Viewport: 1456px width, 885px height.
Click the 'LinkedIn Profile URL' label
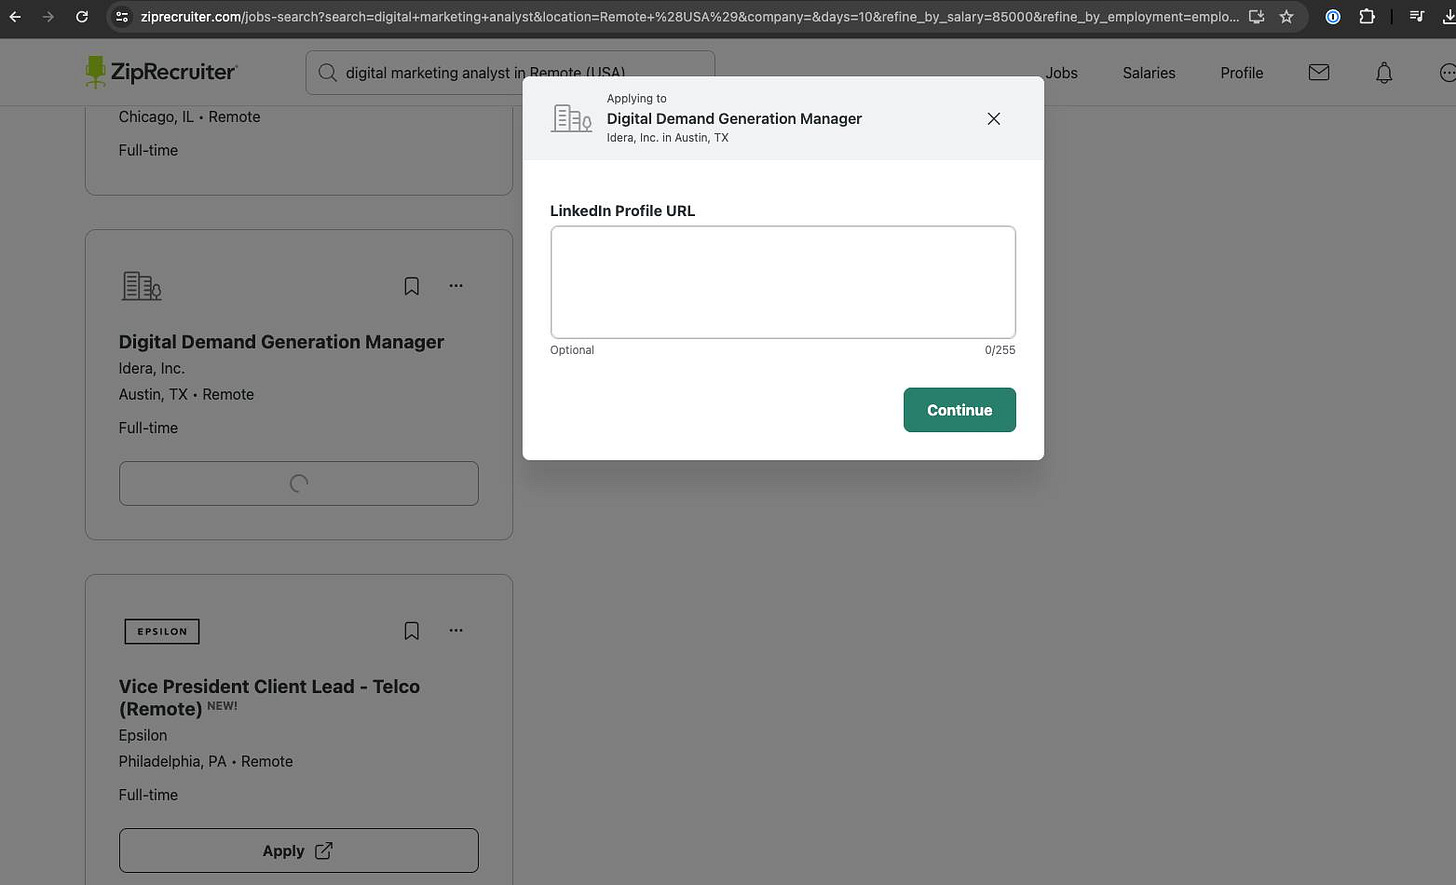(622, 211)
